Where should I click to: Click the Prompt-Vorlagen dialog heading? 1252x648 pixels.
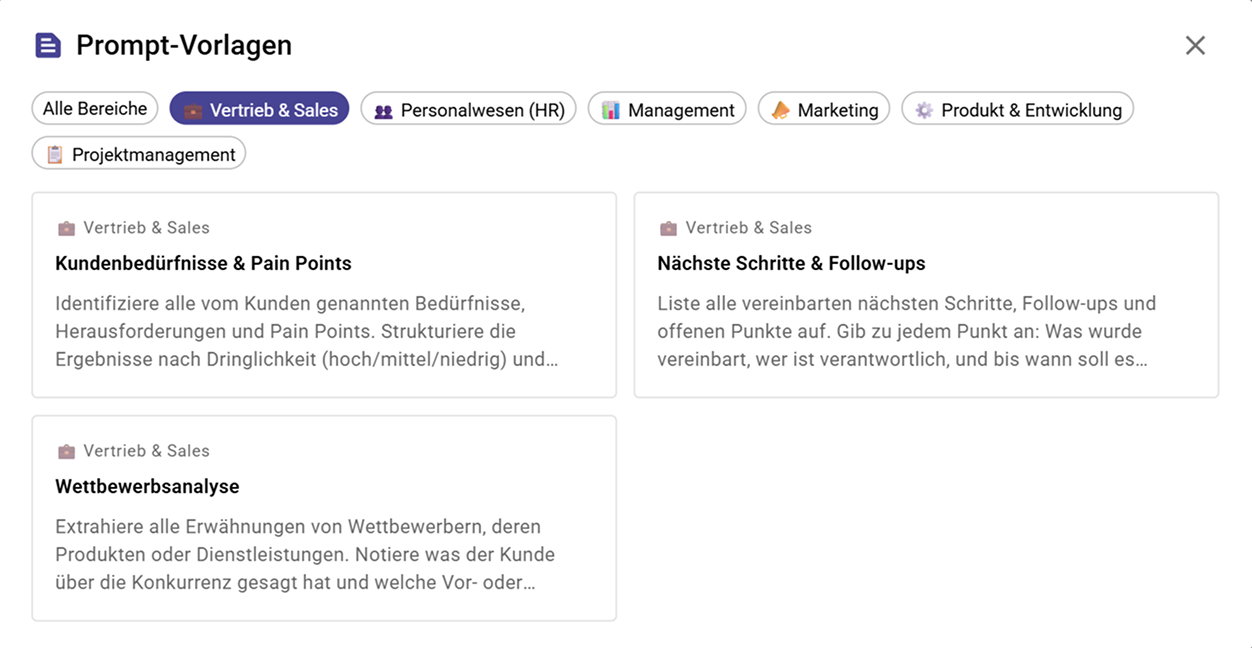pyautogui.click(x=184, y=45)
